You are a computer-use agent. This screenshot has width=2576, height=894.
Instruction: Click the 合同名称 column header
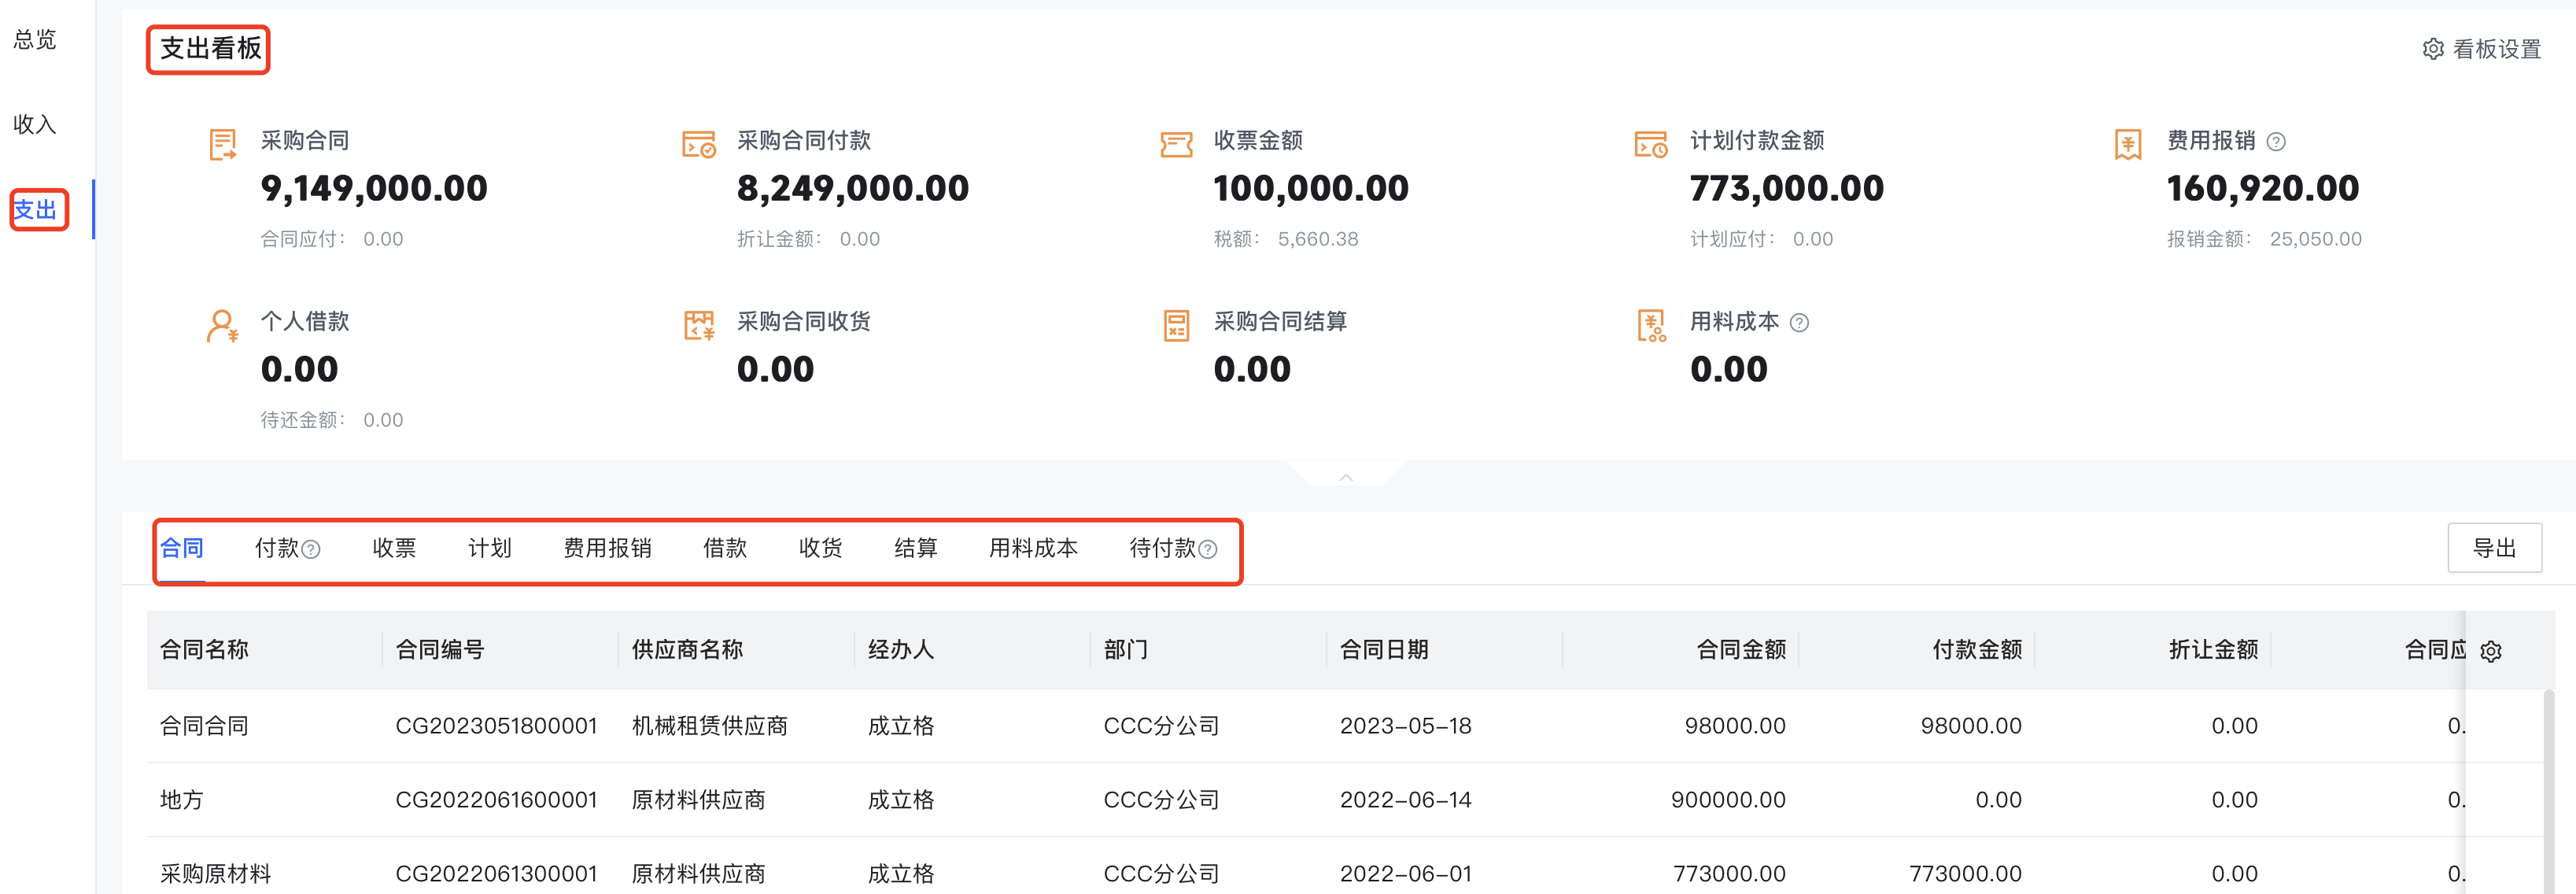204,650
